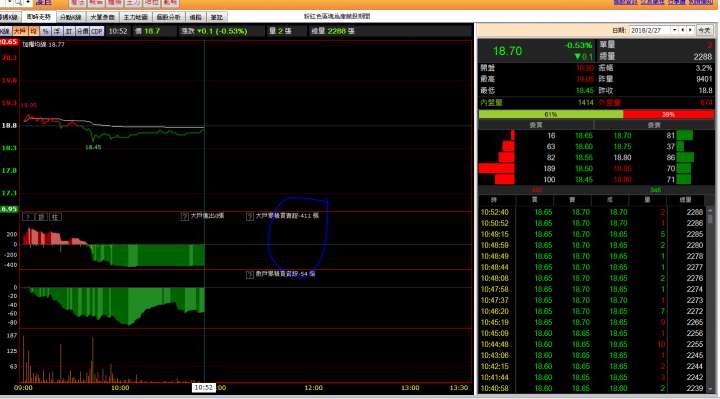Click the bid price 18.65 in the order book
This screenshot has width=720, height=399.
pos(584,135)
